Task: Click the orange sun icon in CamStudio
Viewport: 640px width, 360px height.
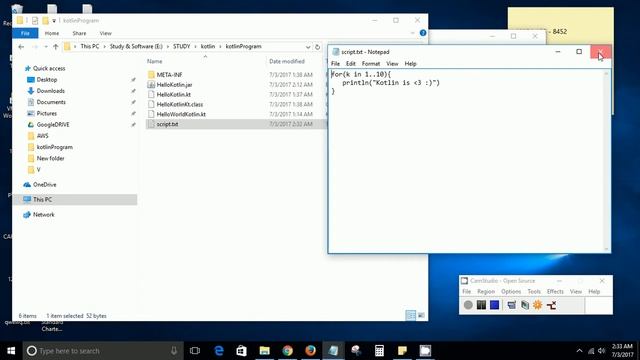Action: click(x=538, y=305)
